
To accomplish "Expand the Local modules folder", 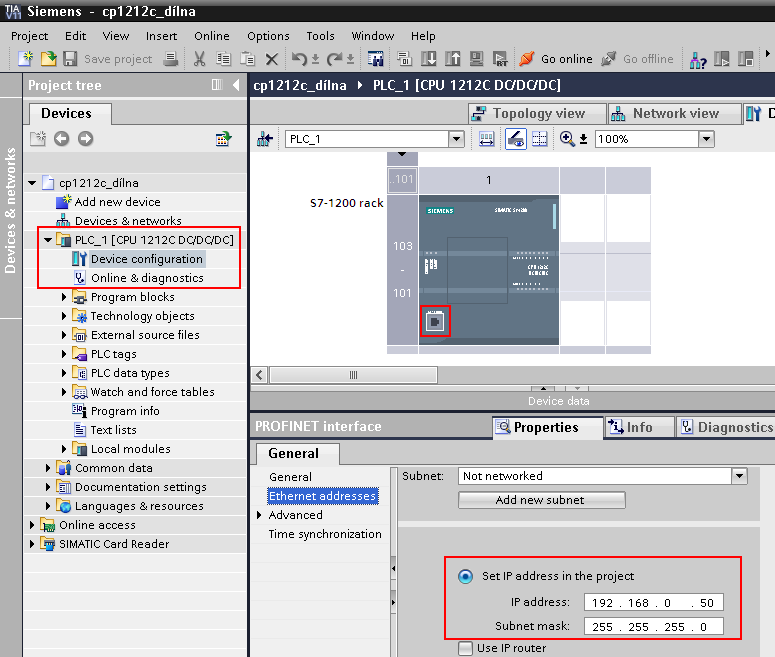I will point(64,449).
